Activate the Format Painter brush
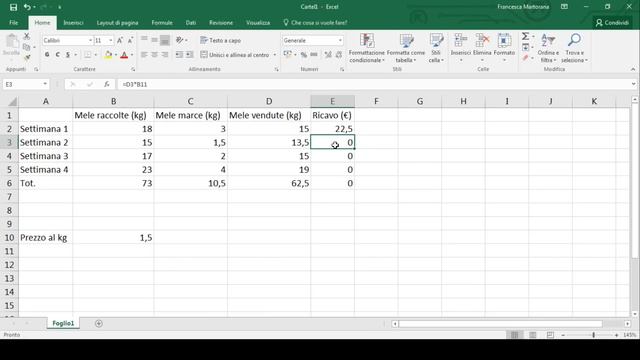This screenshot has width=640, height=360. tap(27, 58)
